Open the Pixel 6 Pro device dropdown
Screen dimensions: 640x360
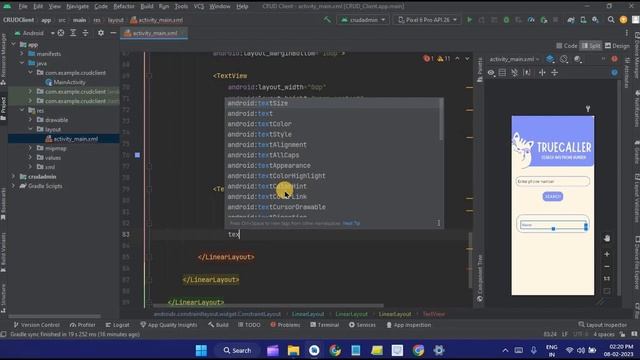pos(427,20)
